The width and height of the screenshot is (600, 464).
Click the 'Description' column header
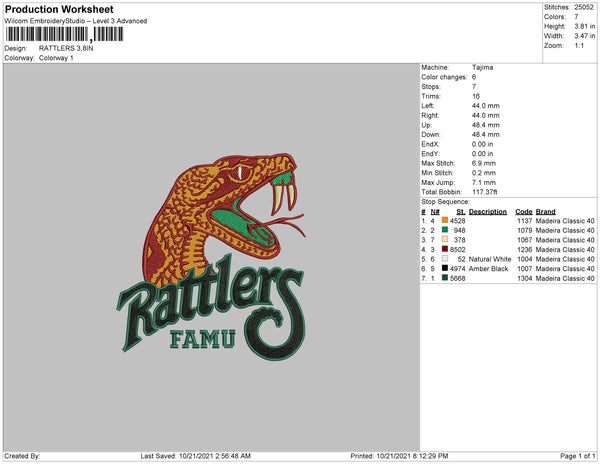tap(488, 212)
